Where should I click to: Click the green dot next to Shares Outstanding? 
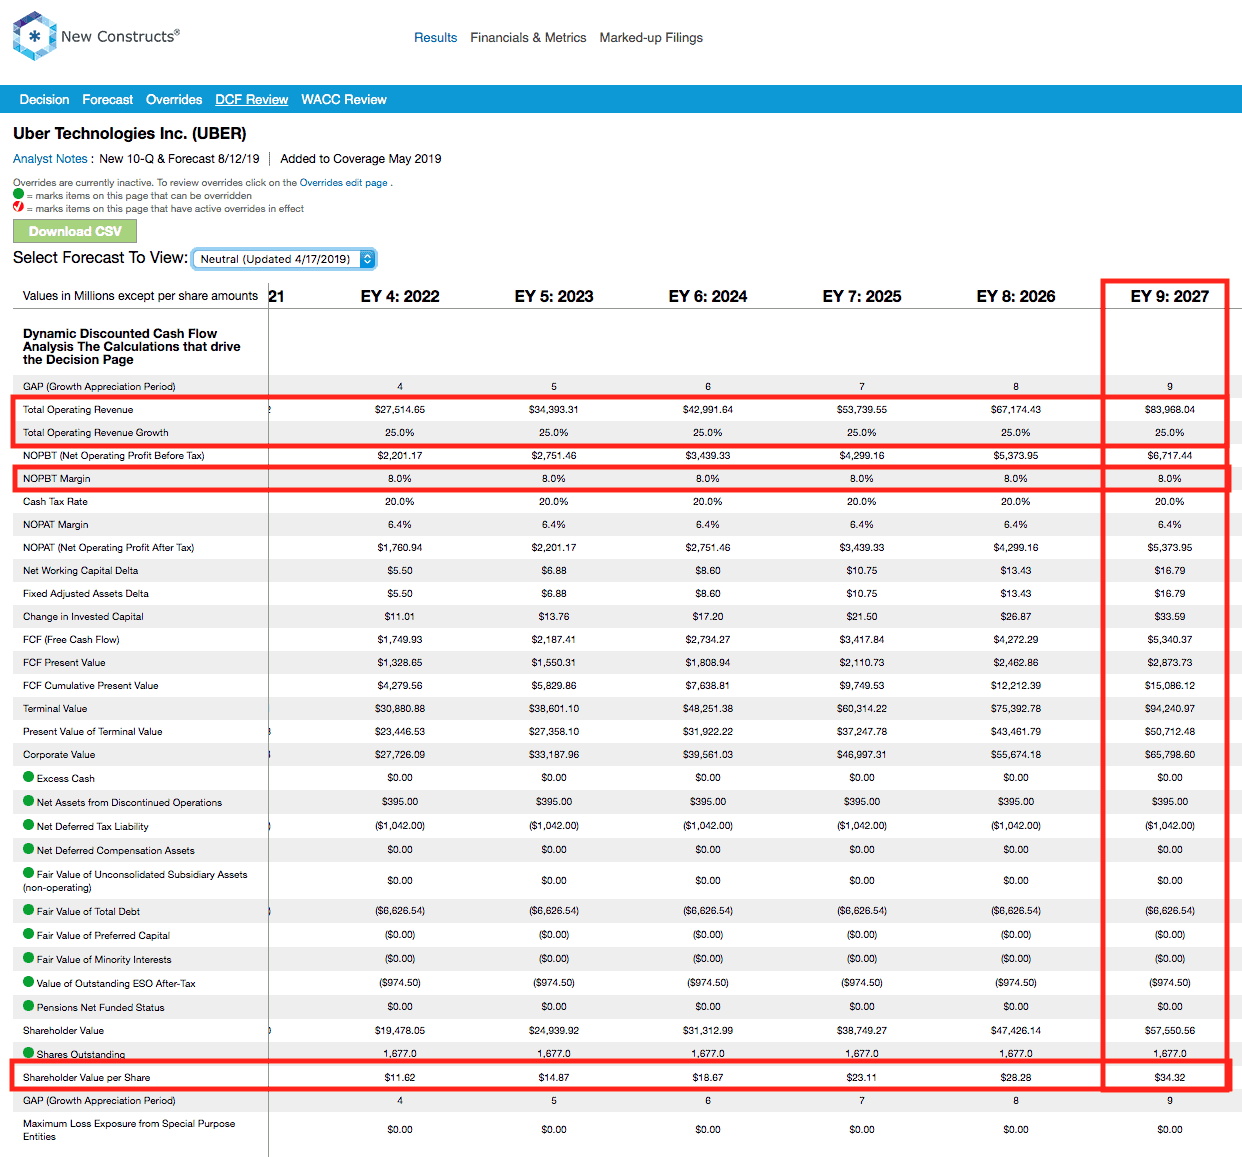[29, 1052]
